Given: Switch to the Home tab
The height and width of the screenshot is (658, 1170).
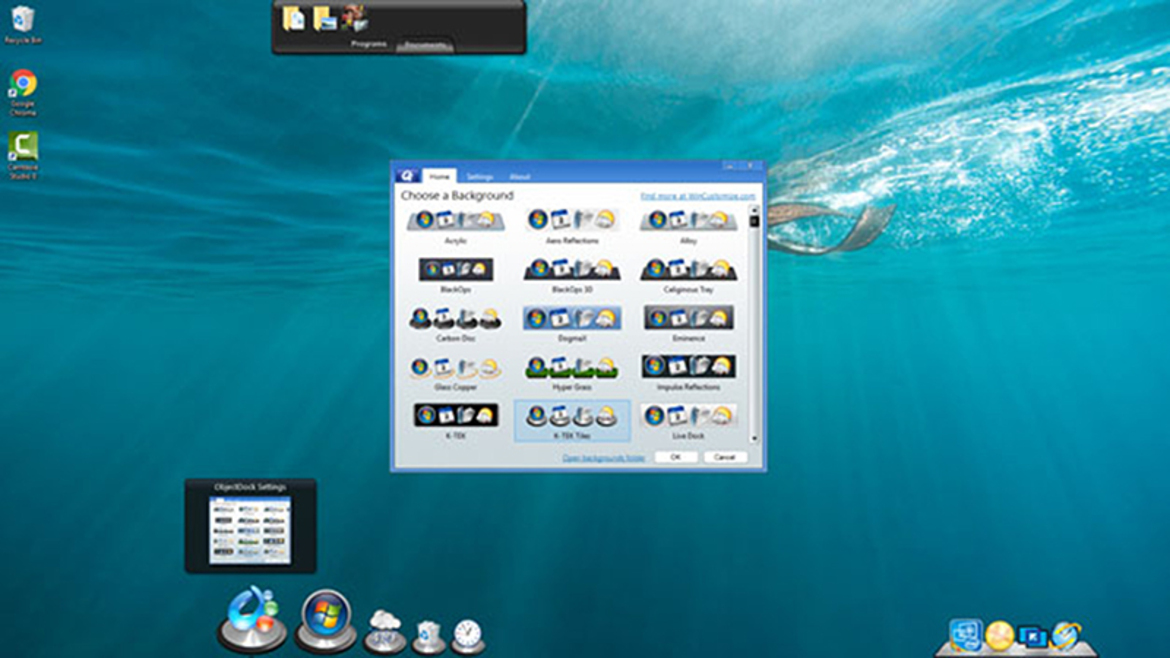Looking at the screenshot, I should click(x=439, y=176).
